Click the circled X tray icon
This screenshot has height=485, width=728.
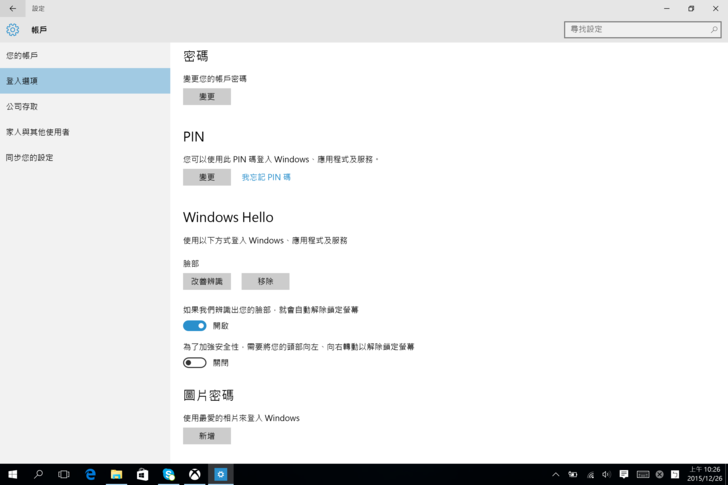tap(659, 474)
